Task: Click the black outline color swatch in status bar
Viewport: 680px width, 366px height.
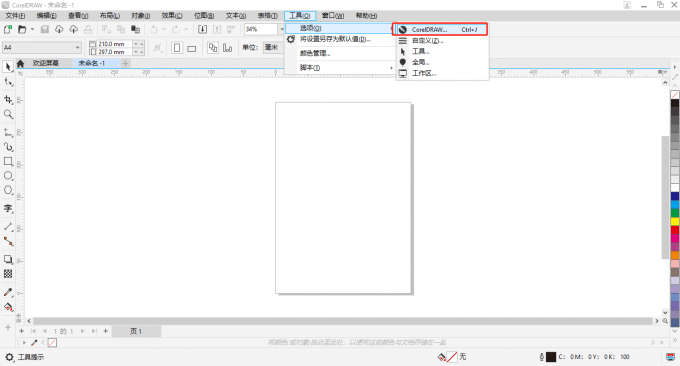Action: [551, 357]
